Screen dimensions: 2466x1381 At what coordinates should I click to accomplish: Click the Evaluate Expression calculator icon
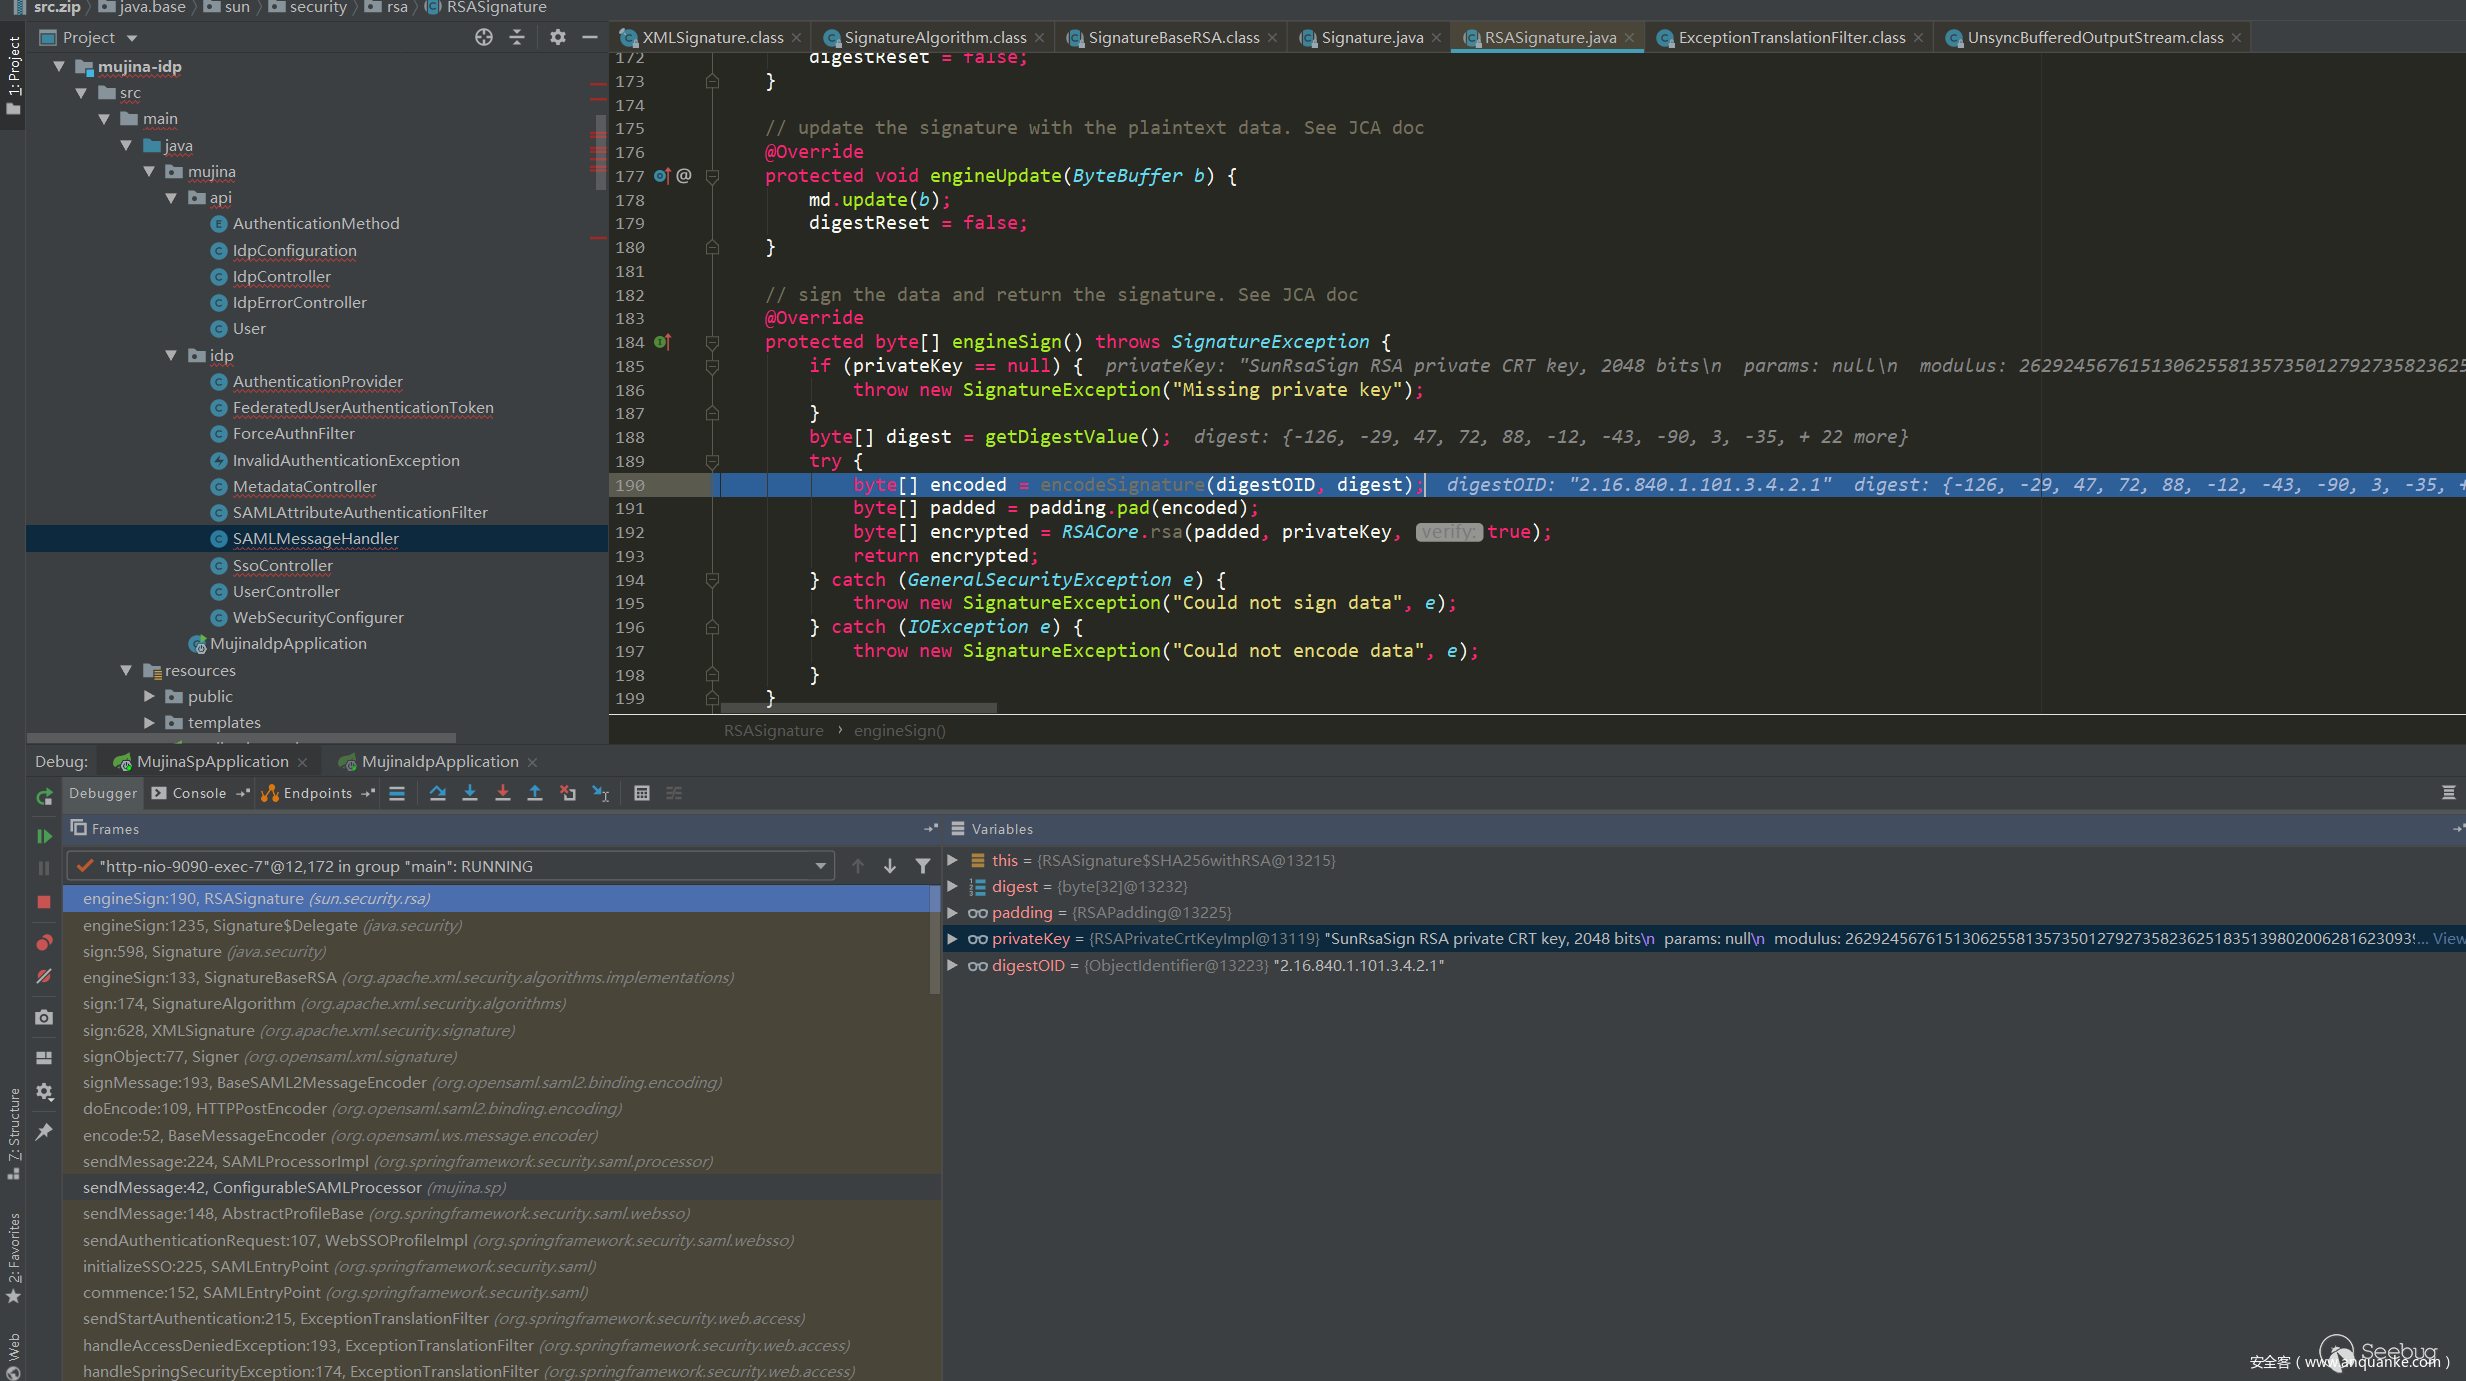pyautogui.click(x=642, y=793)
